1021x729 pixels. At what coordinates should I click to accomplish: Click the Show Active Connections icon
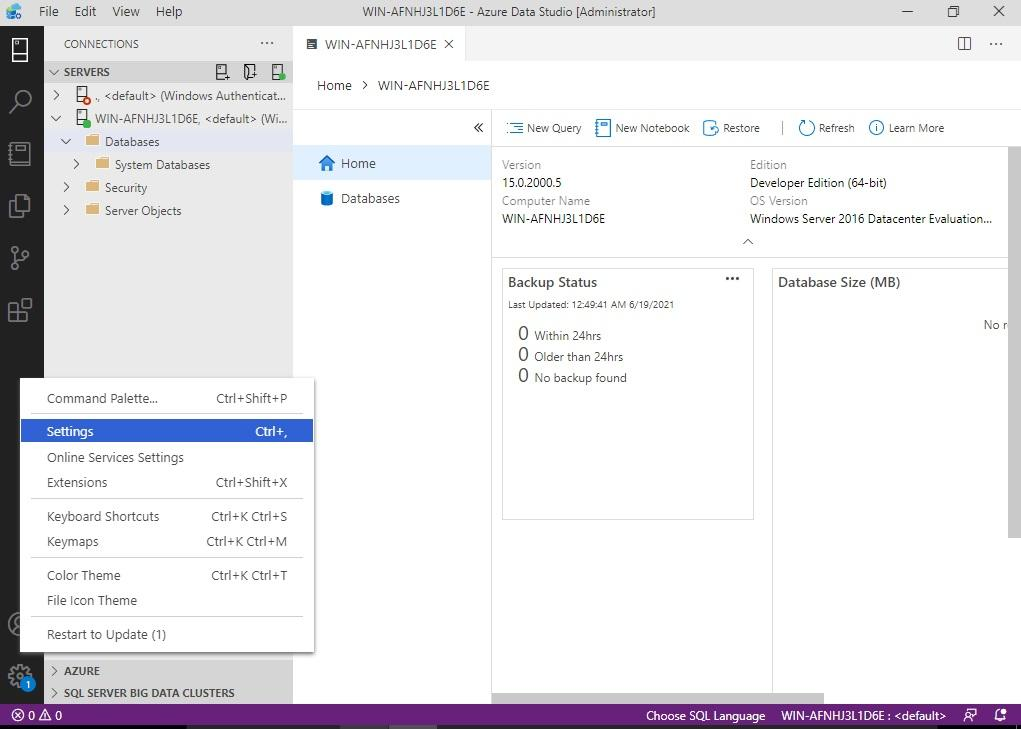278,72
